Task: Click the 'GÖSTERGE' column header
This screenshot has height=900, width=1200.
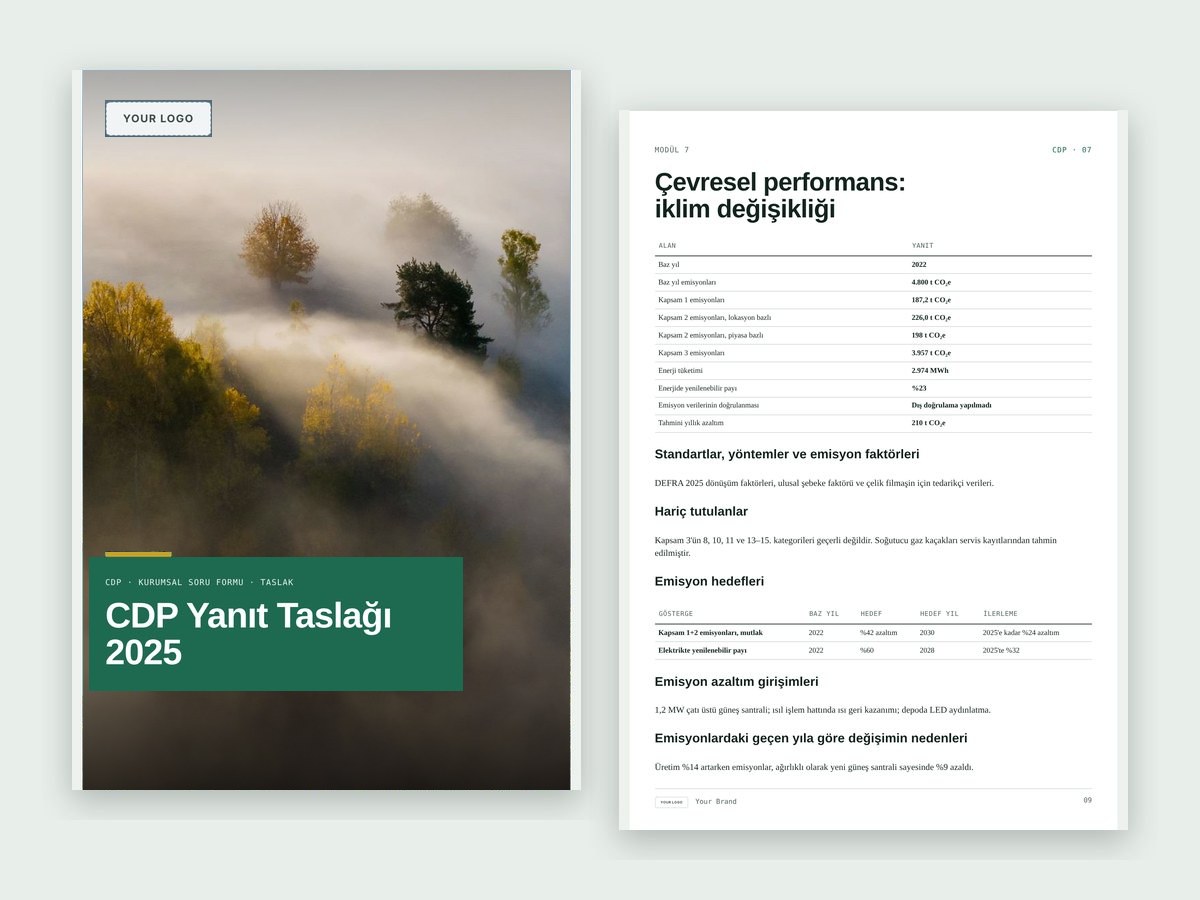Action: [x=675, y=613]
